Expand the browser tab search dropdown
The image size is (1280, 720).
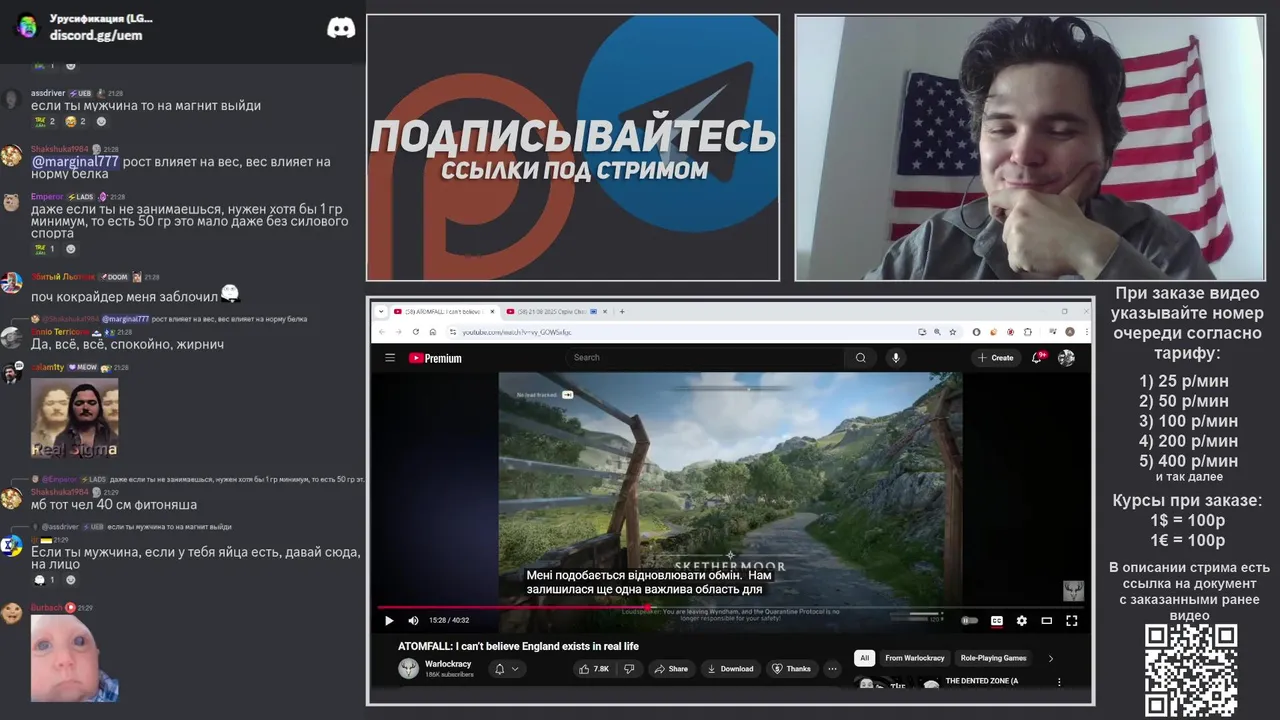pos(380,311)
